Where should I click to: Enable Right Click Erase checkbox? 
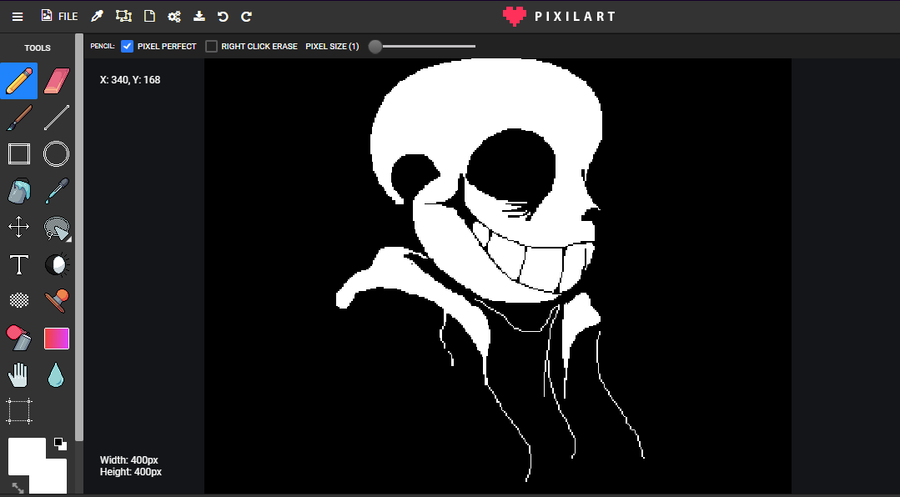[x=211, y=46]
